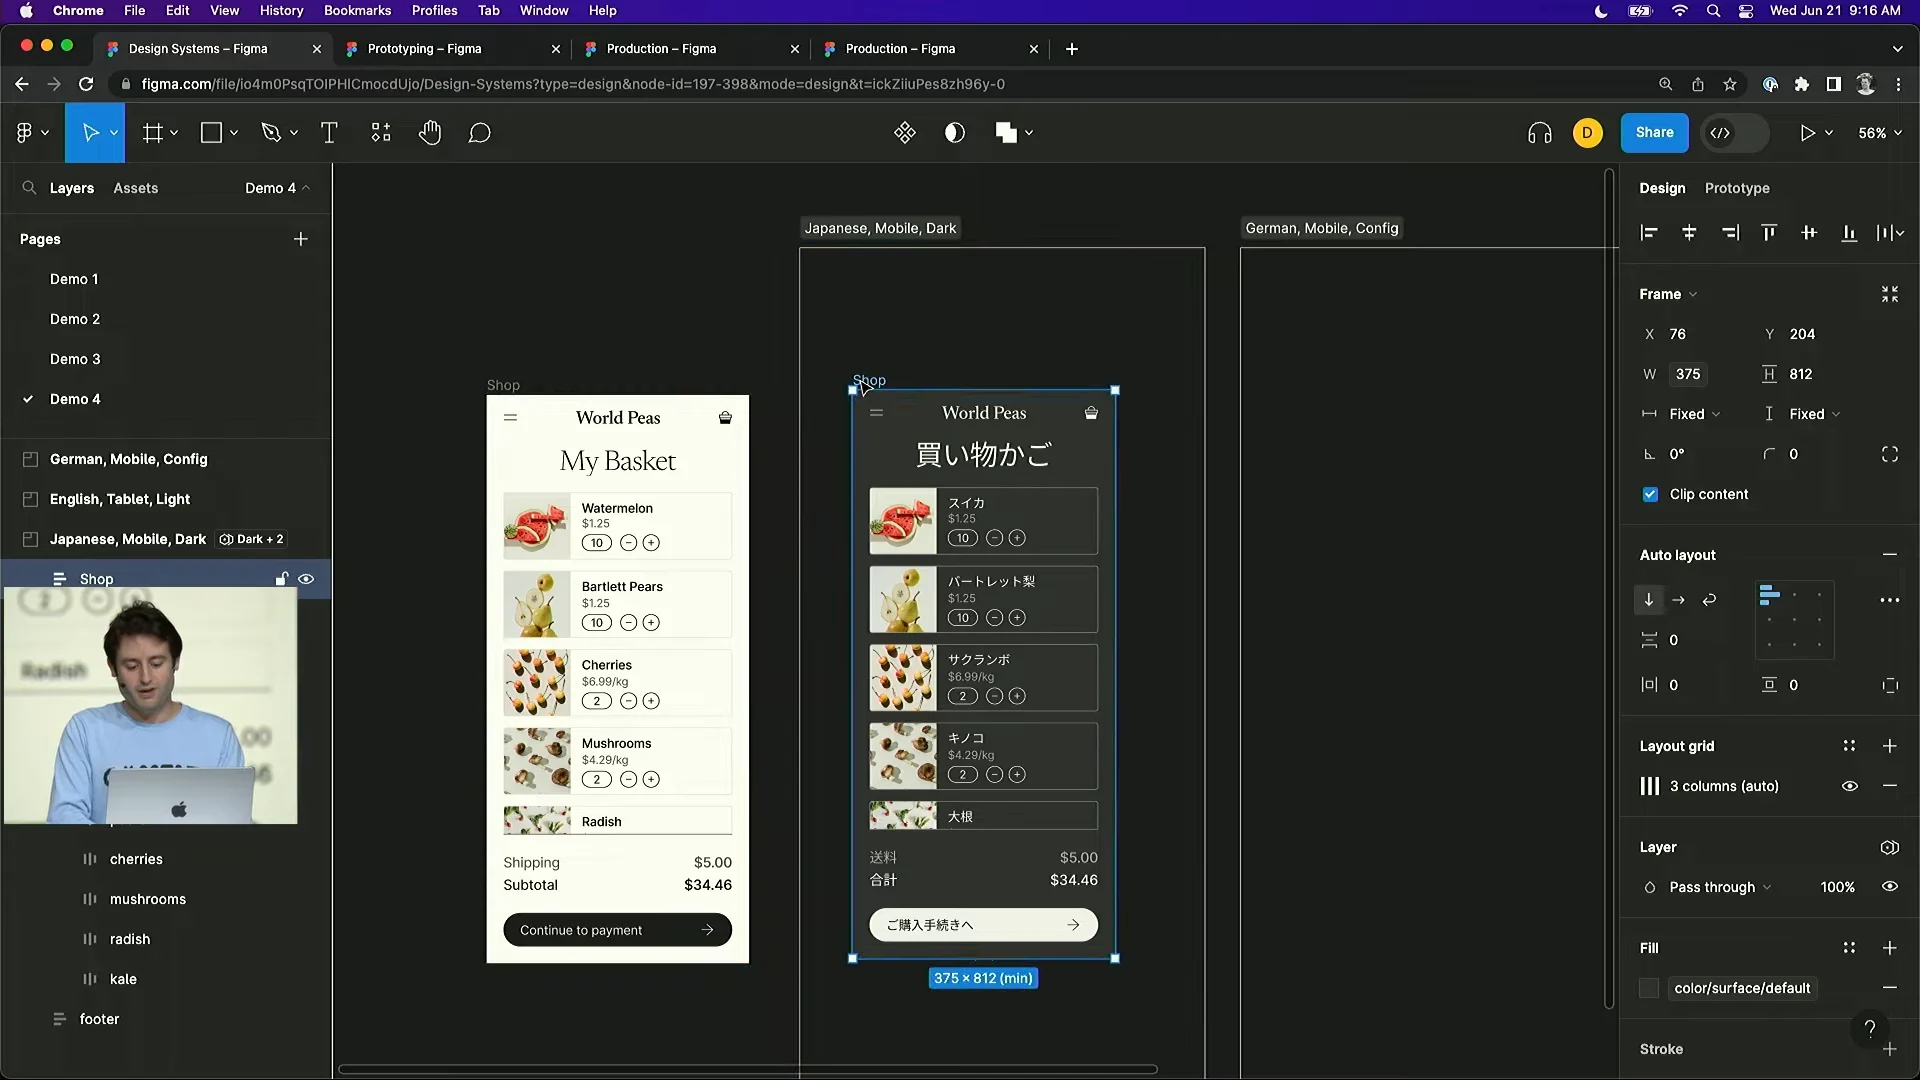The image size is (1920, 1080).
Task: Toggle Dev Mode switch
Action: coord(1735,133)
